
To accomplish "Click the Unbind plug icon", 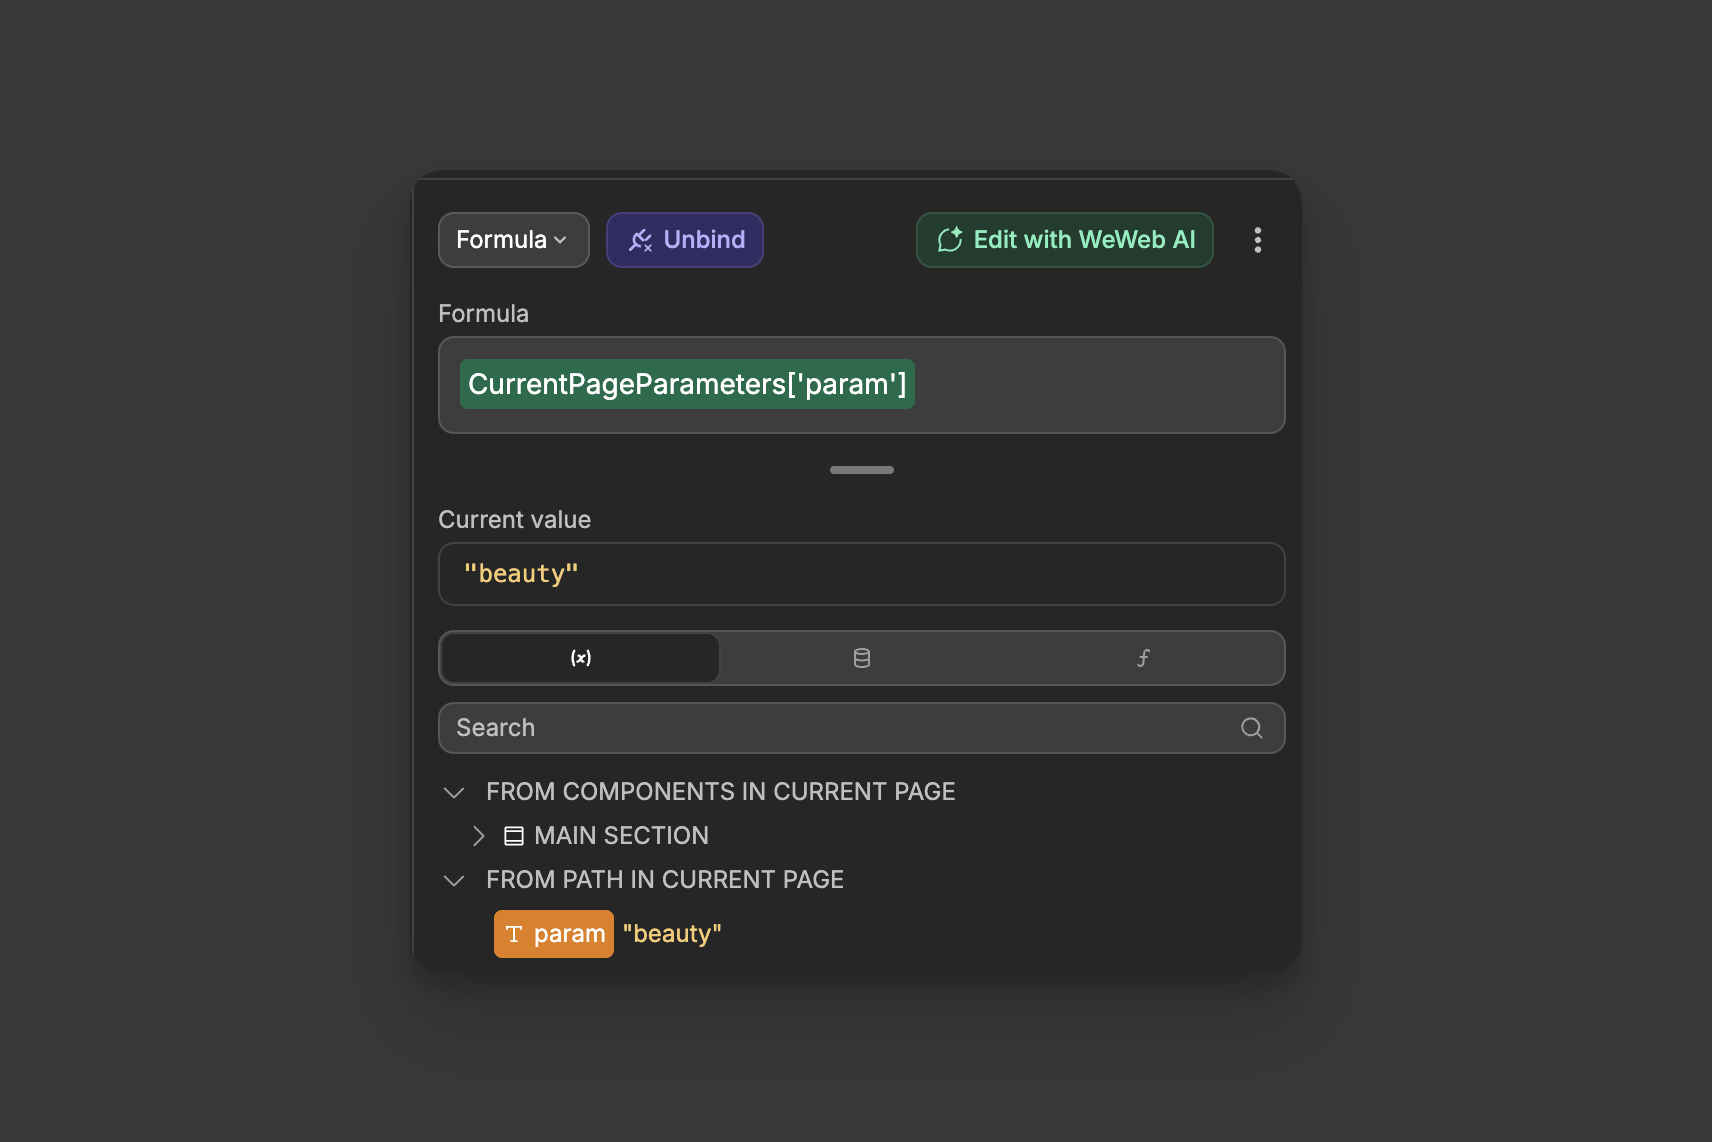I will [x=642, y=239].
